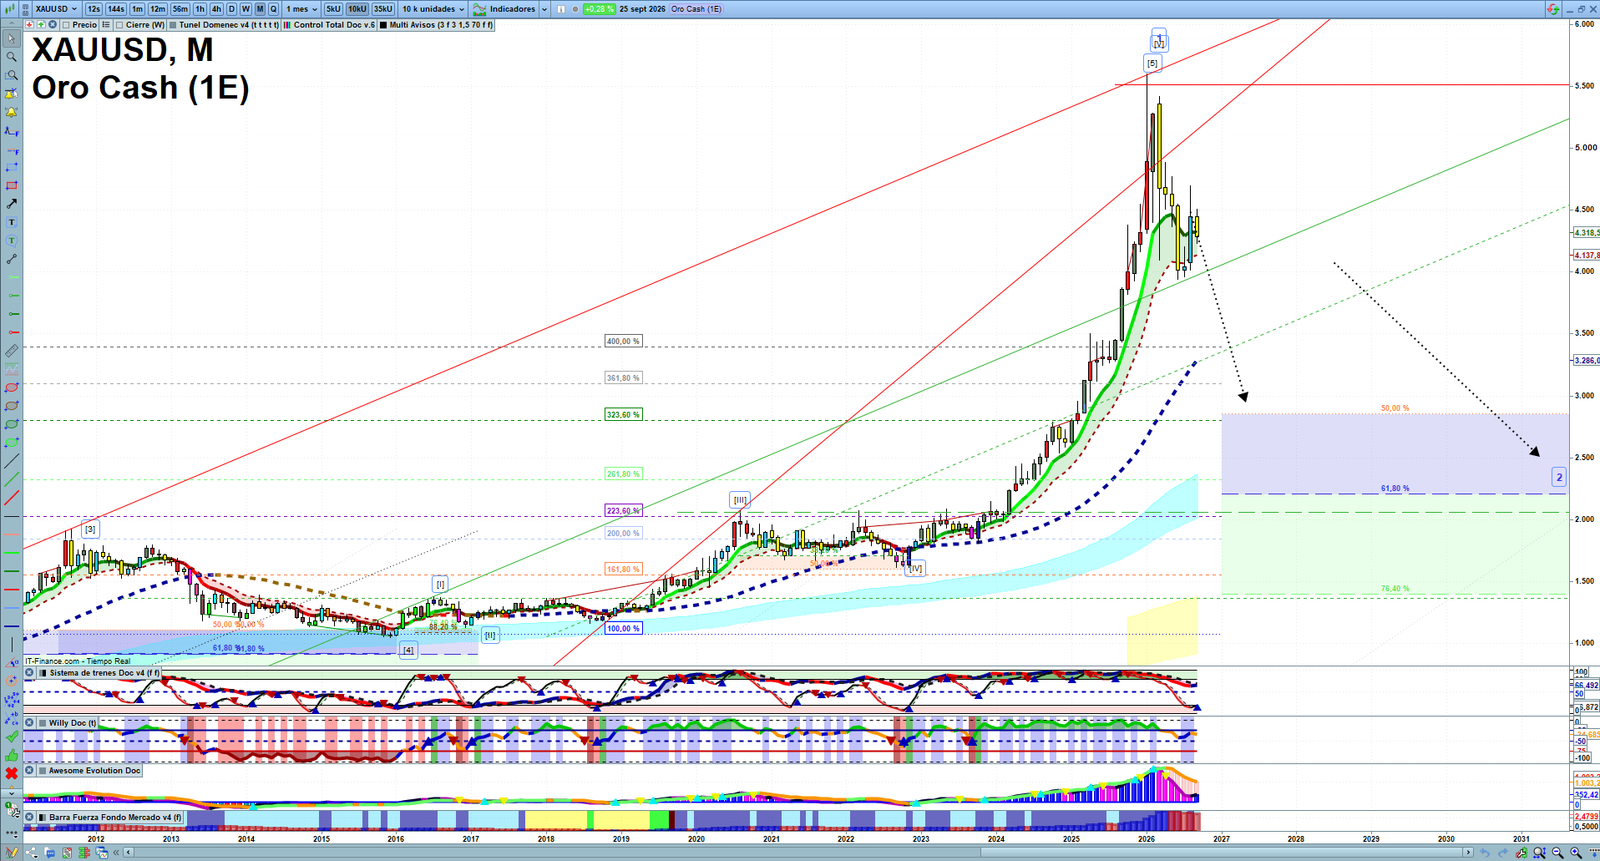1600x861 pixels.
Task: Click the 35kU units button
Action: (383, 9)
